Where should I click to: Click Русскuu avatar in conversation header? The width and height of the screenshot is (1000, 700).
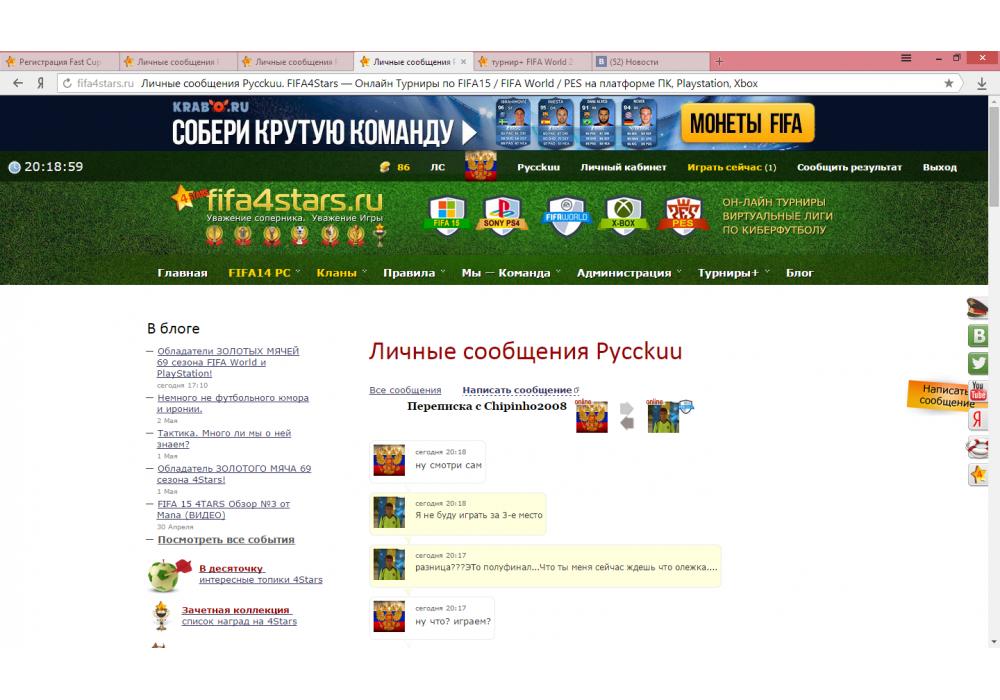click(x=592, y=418)
